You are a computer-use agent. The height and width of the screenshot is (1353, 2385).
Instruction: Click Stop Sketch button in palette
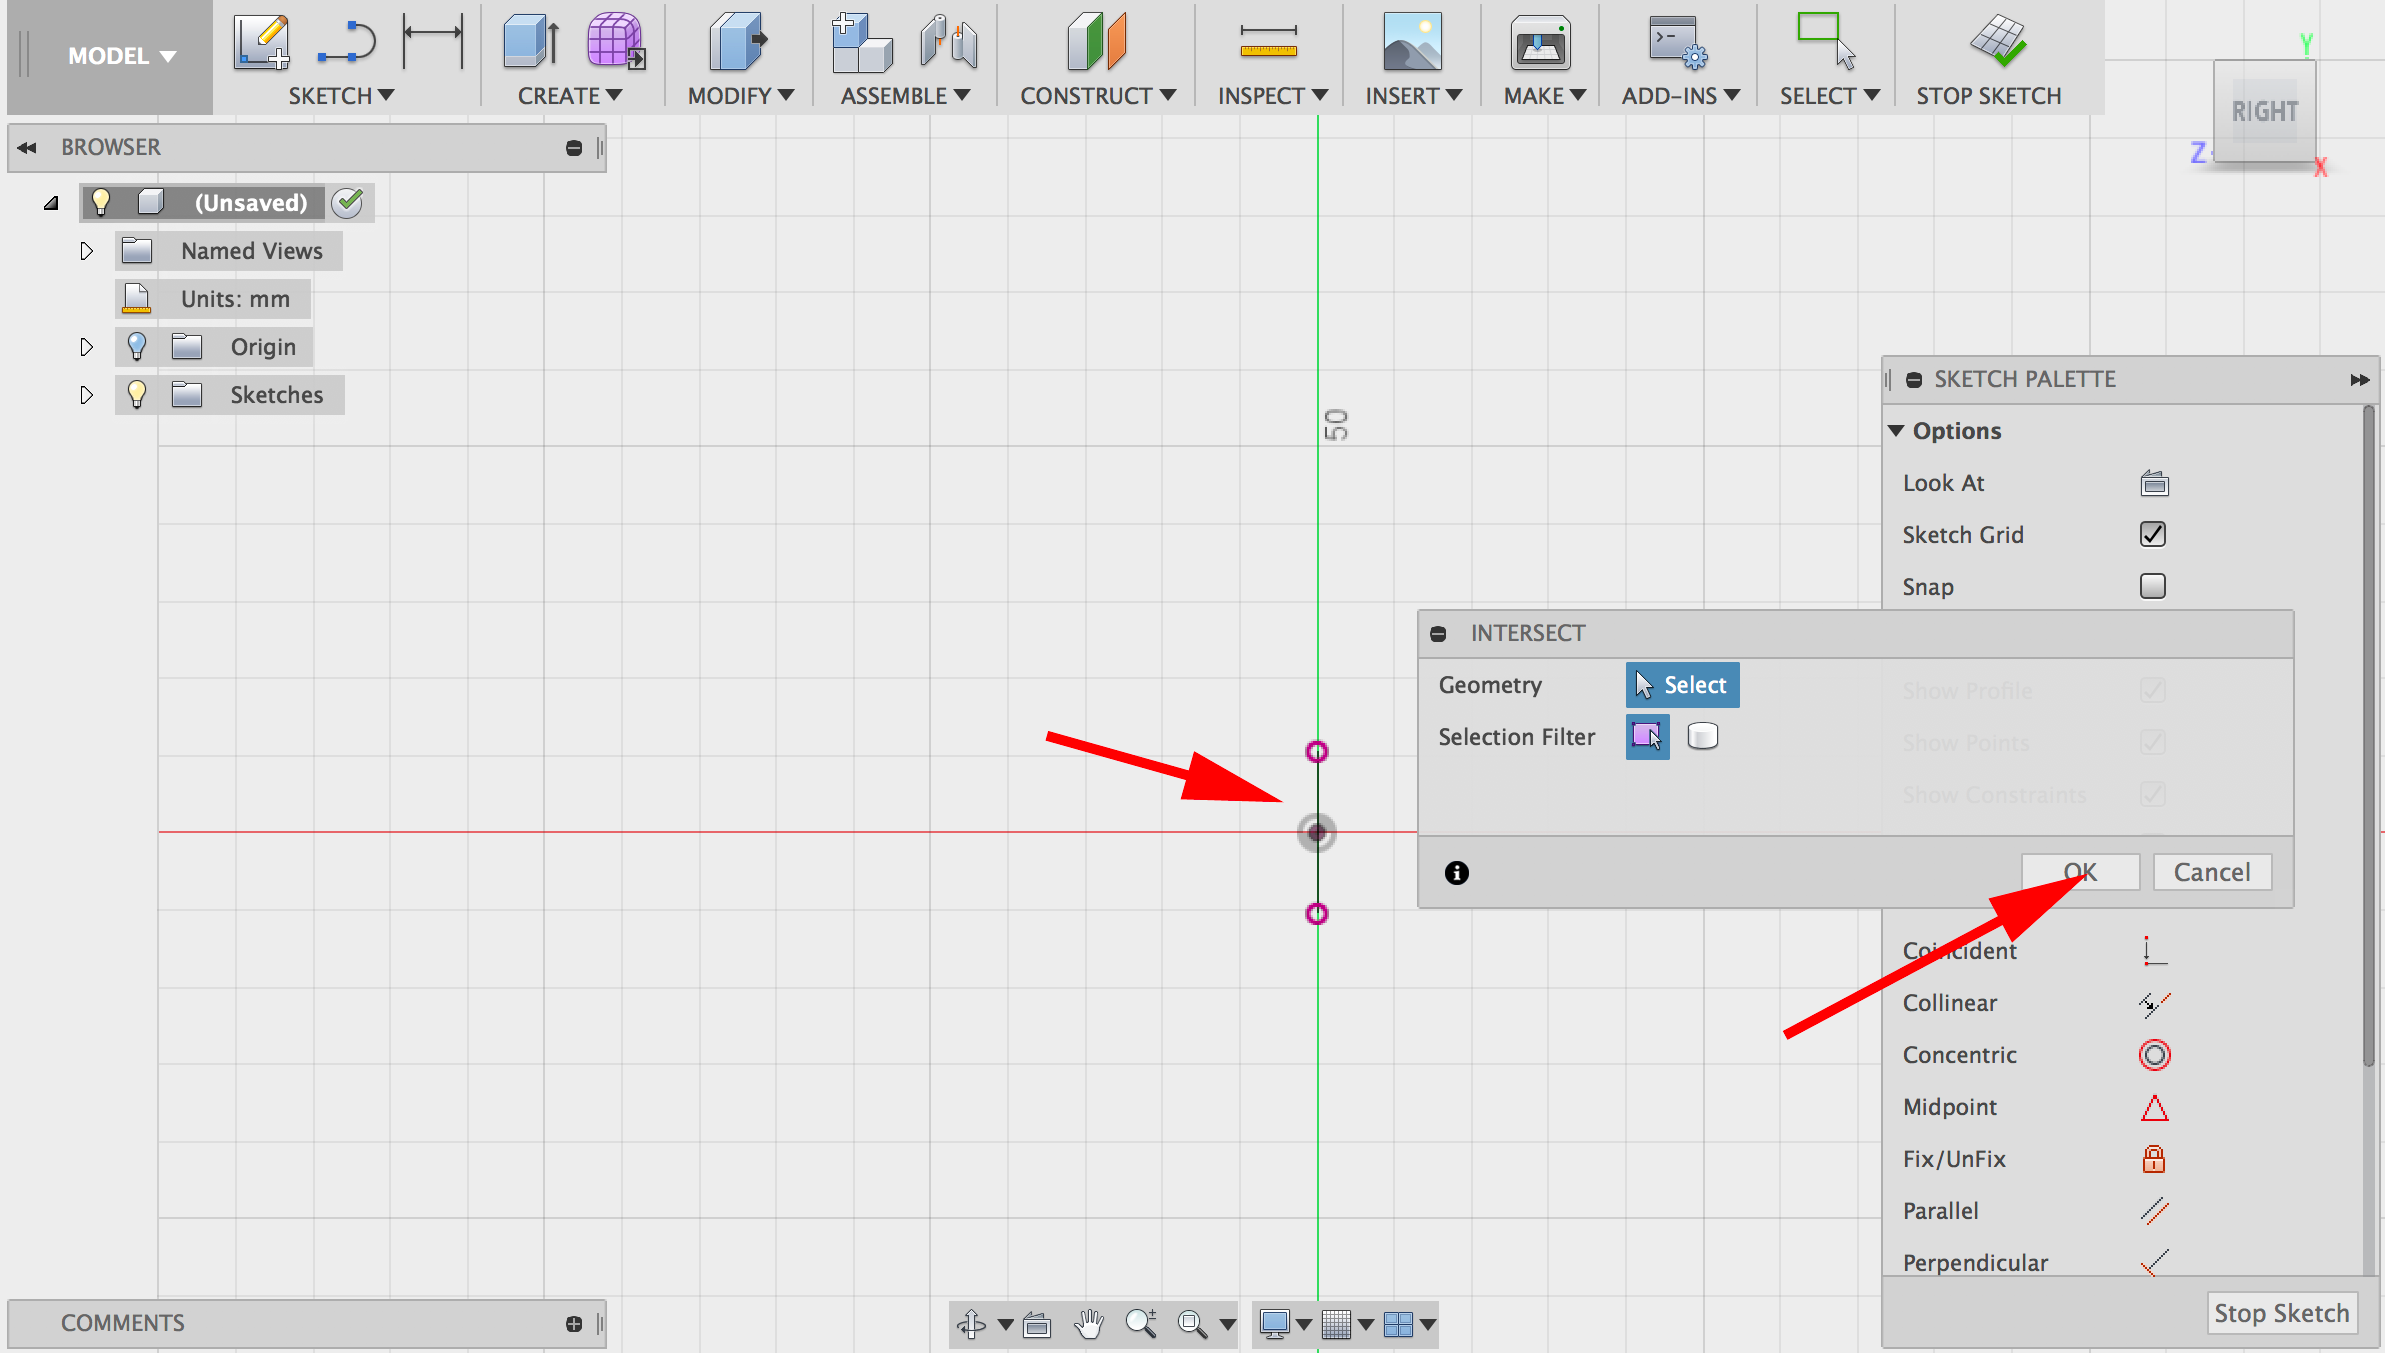click(x=2281, y=1313)
